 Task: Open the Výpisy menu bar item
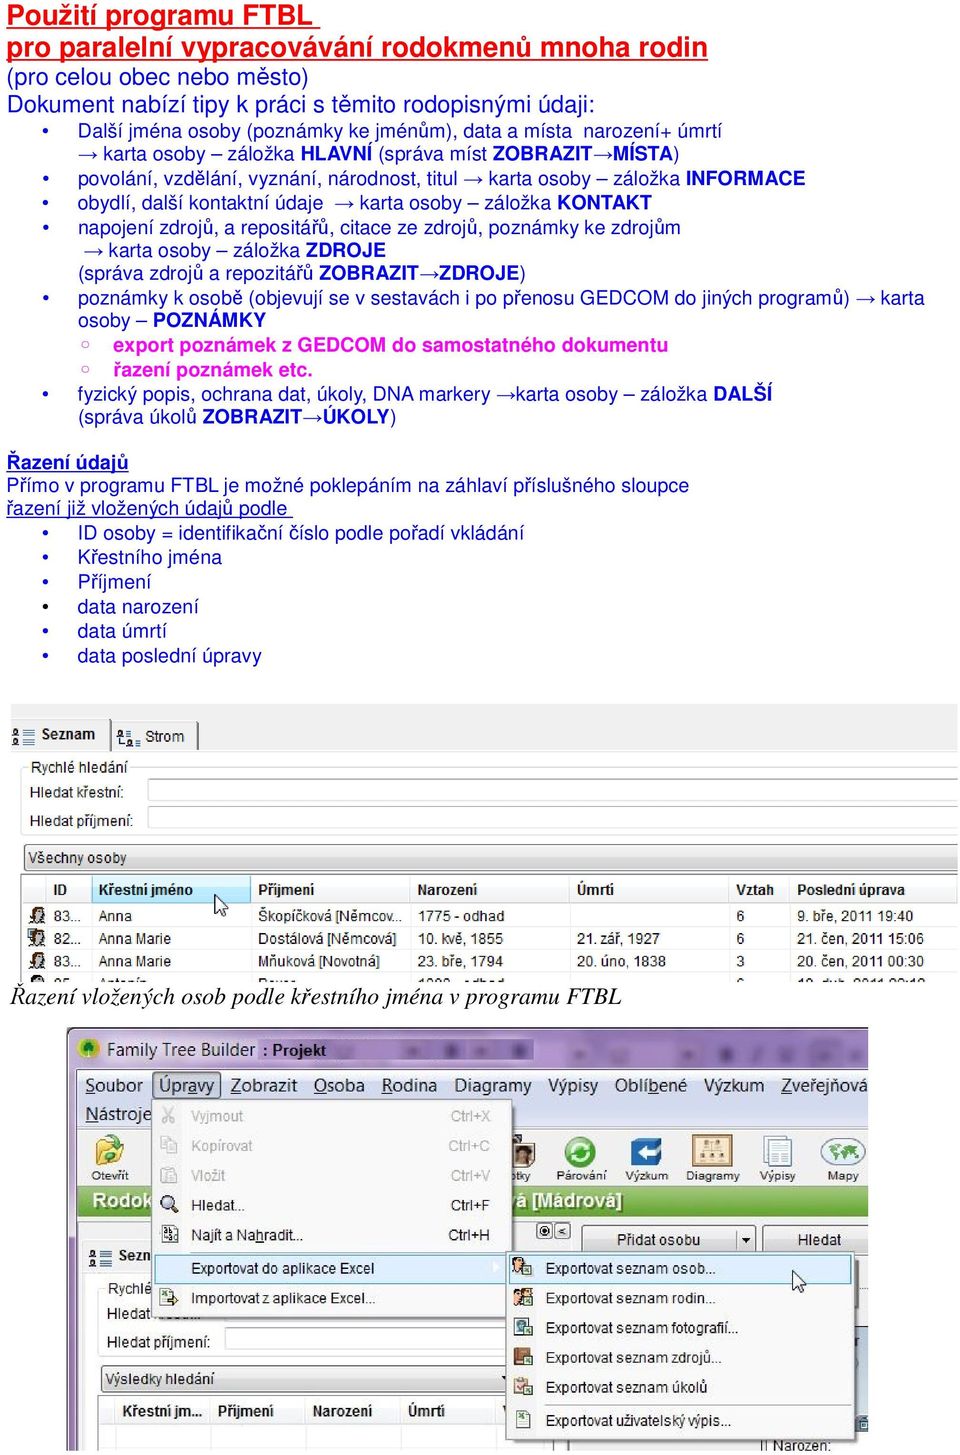573,1085
